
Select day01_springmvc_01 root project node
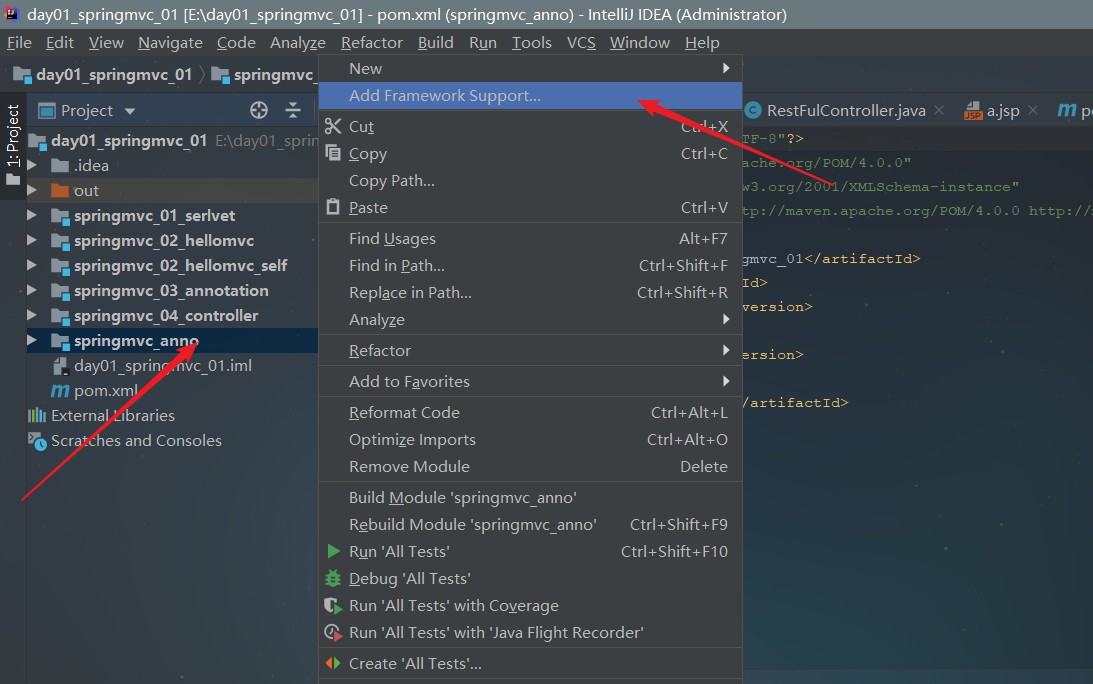[129, 140]
